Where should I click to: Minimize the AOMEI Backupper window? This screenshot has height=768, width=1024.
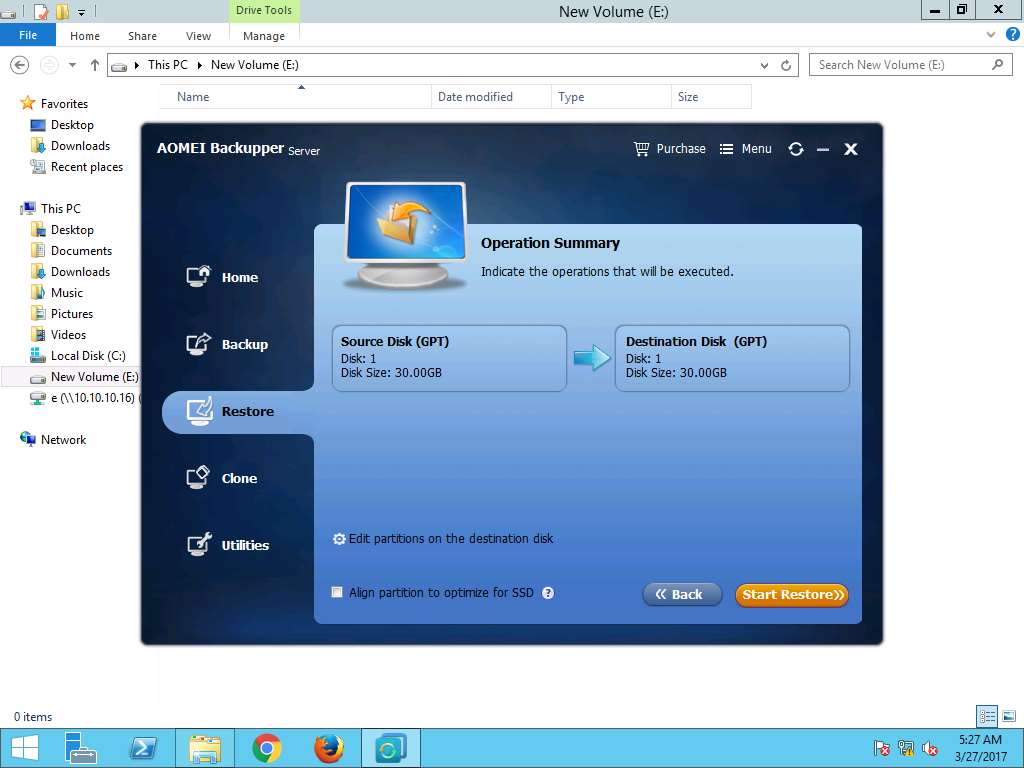pyautogui.click(x=823, y=150)
